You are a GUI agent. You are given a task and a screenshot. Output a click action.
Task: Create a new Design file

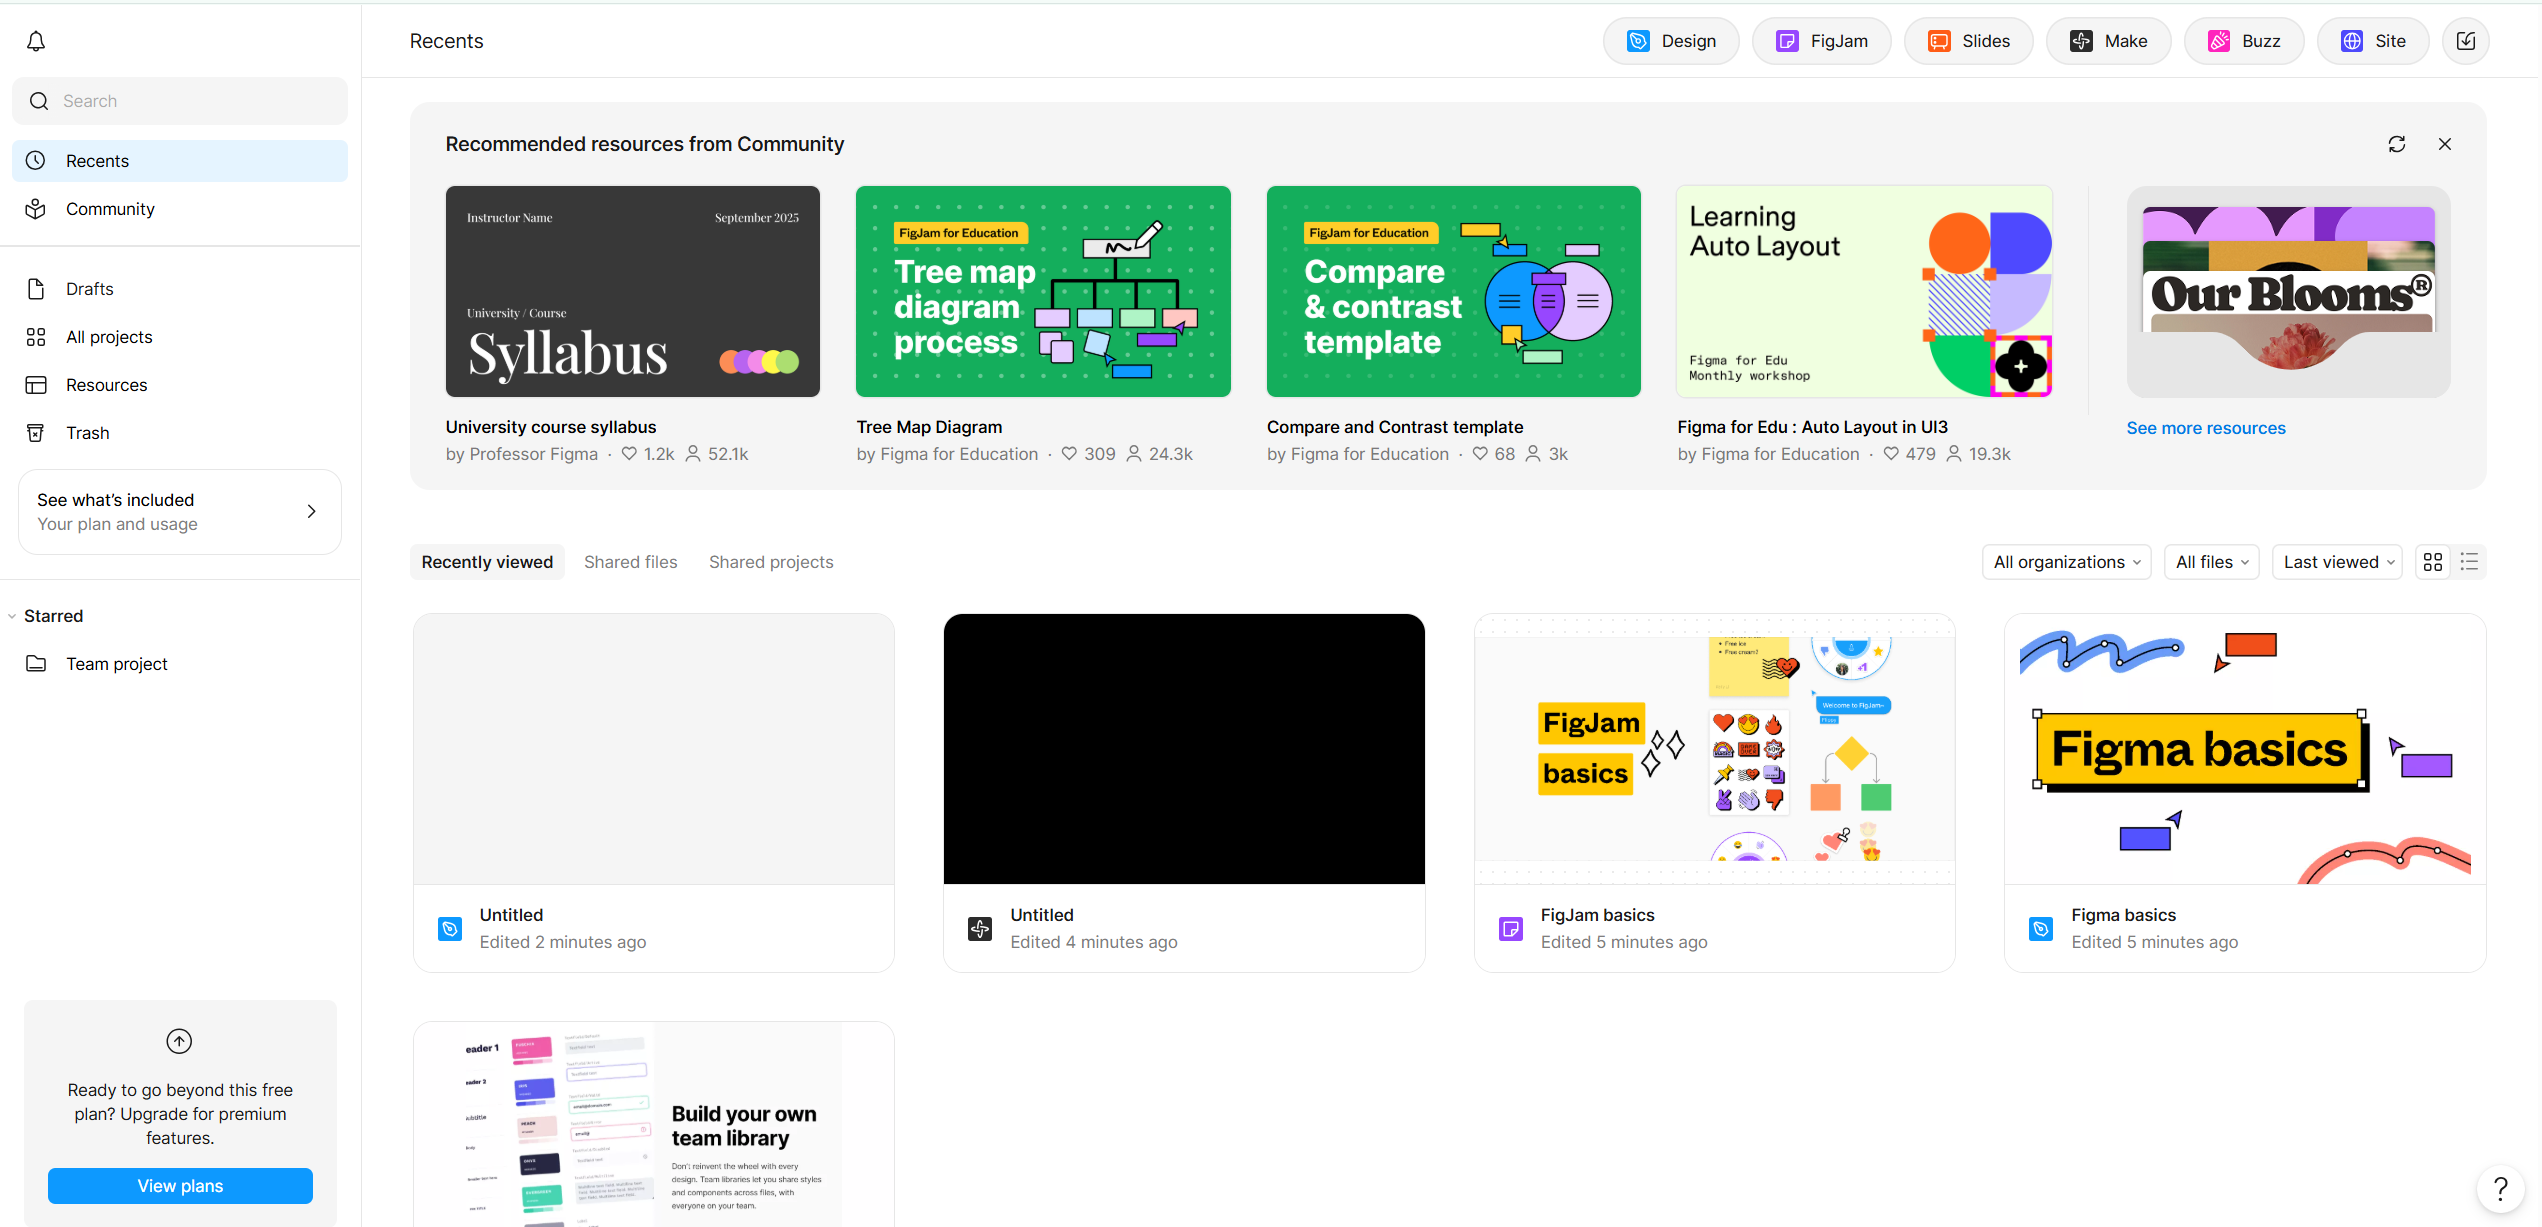tap(1671, 41)
